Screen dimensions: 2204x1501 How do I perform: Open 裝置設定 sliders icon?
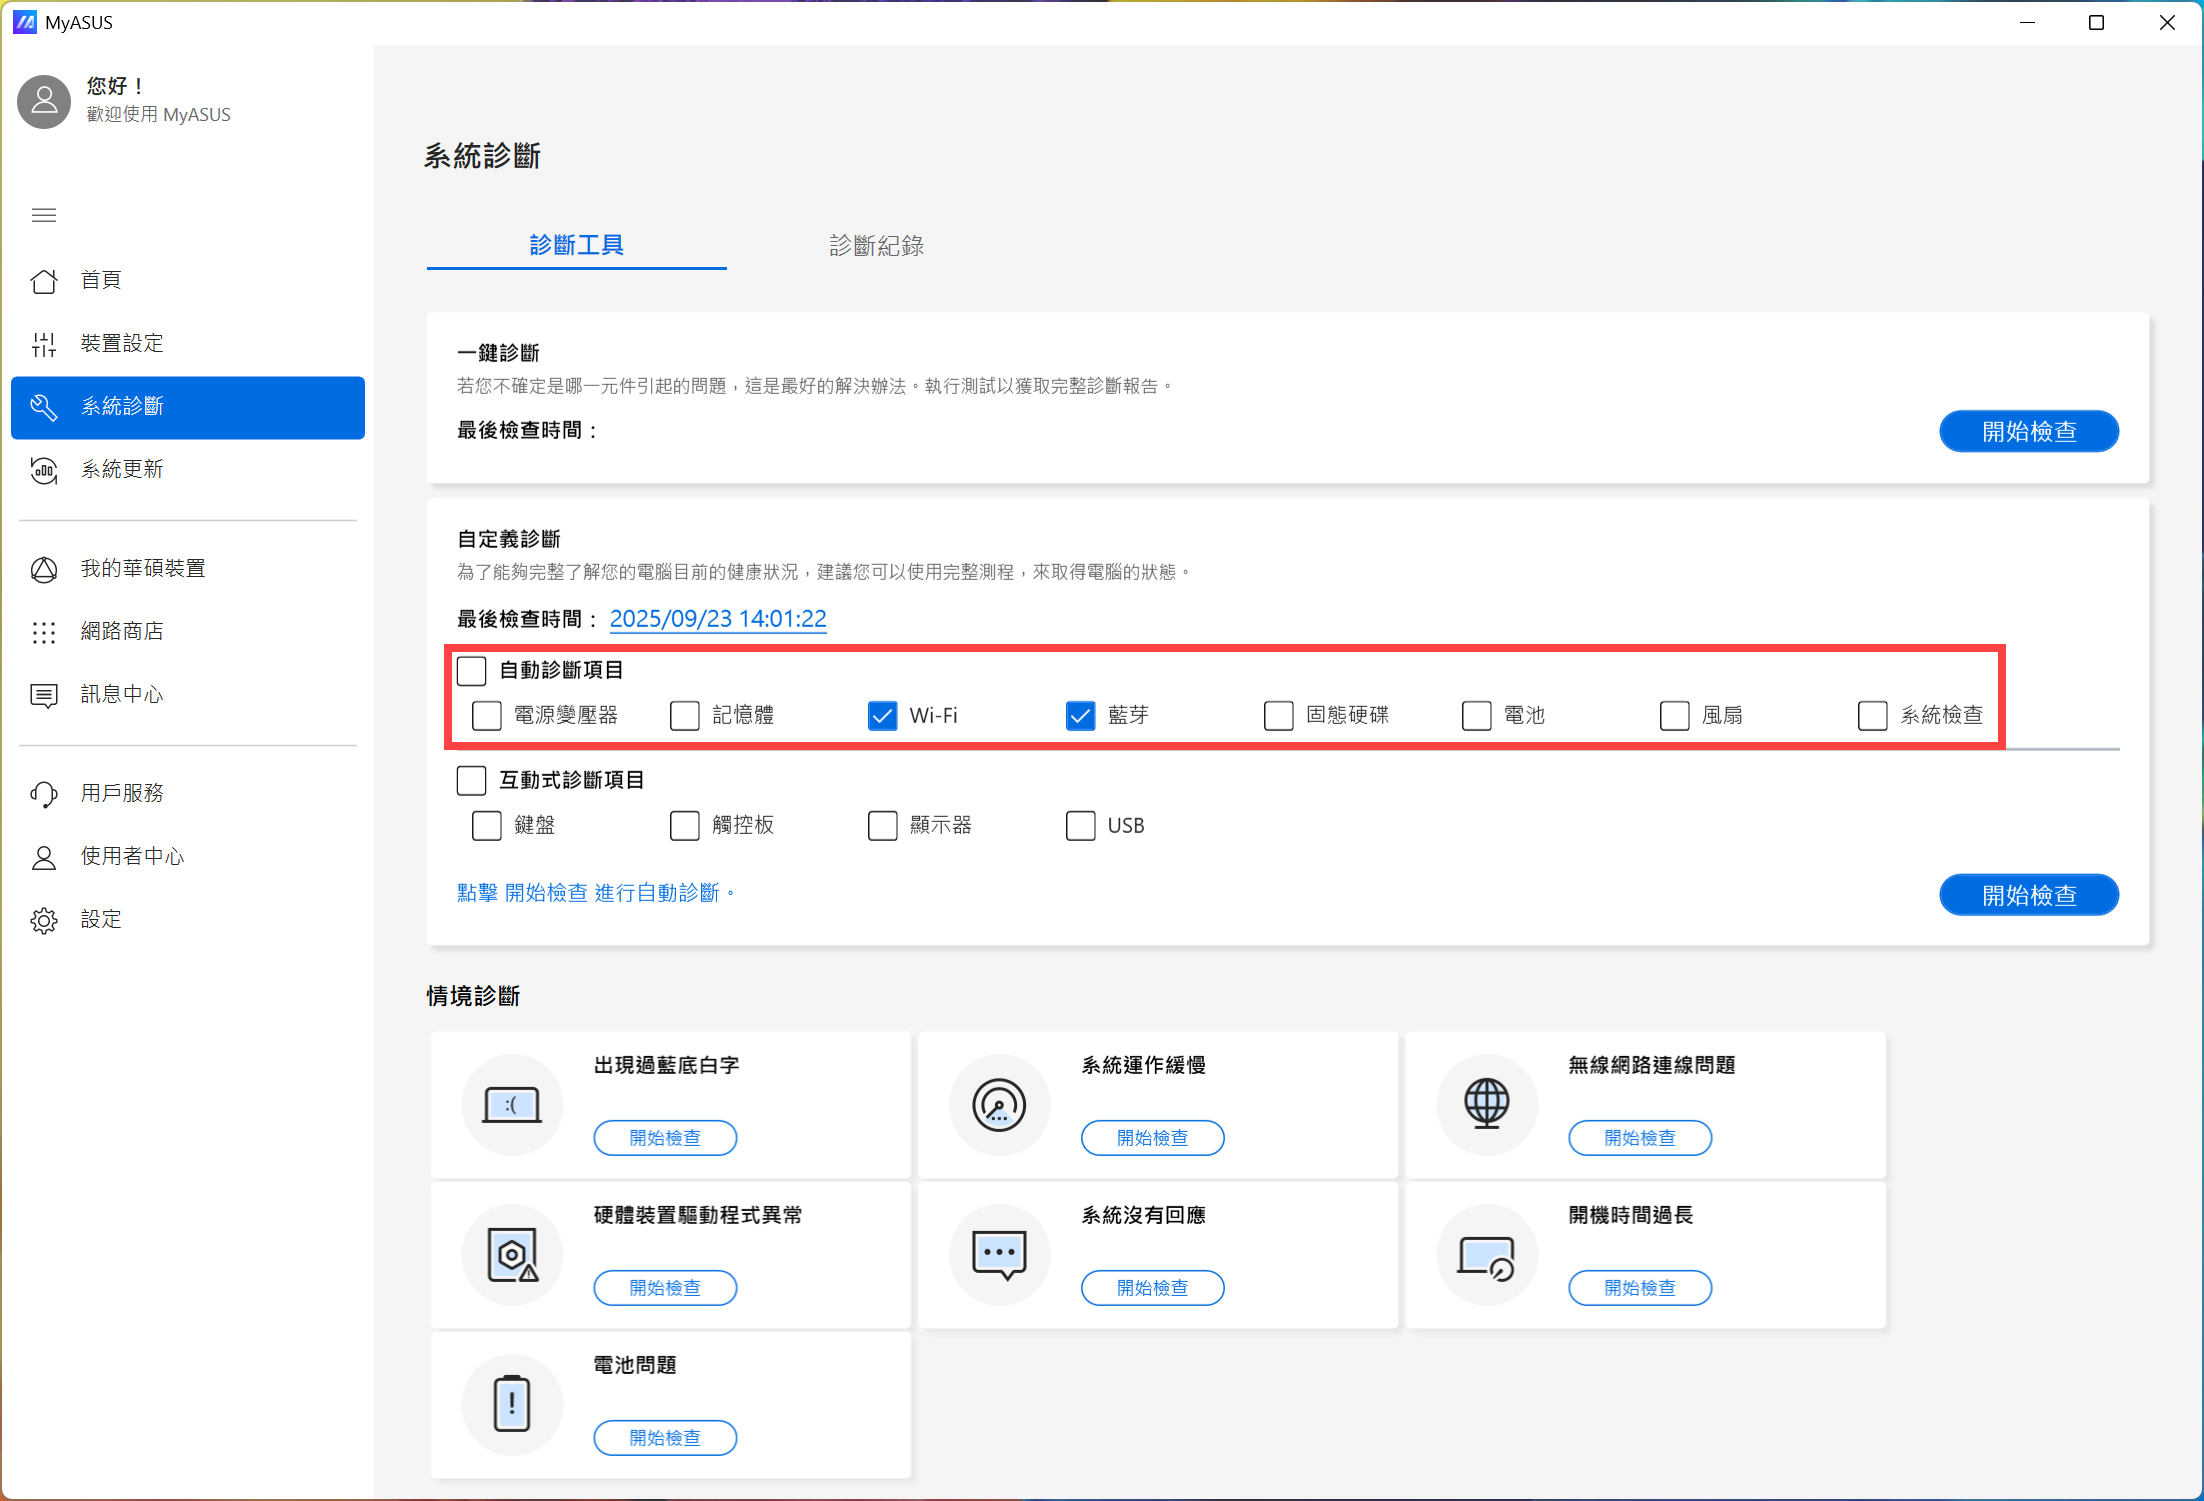44,344
